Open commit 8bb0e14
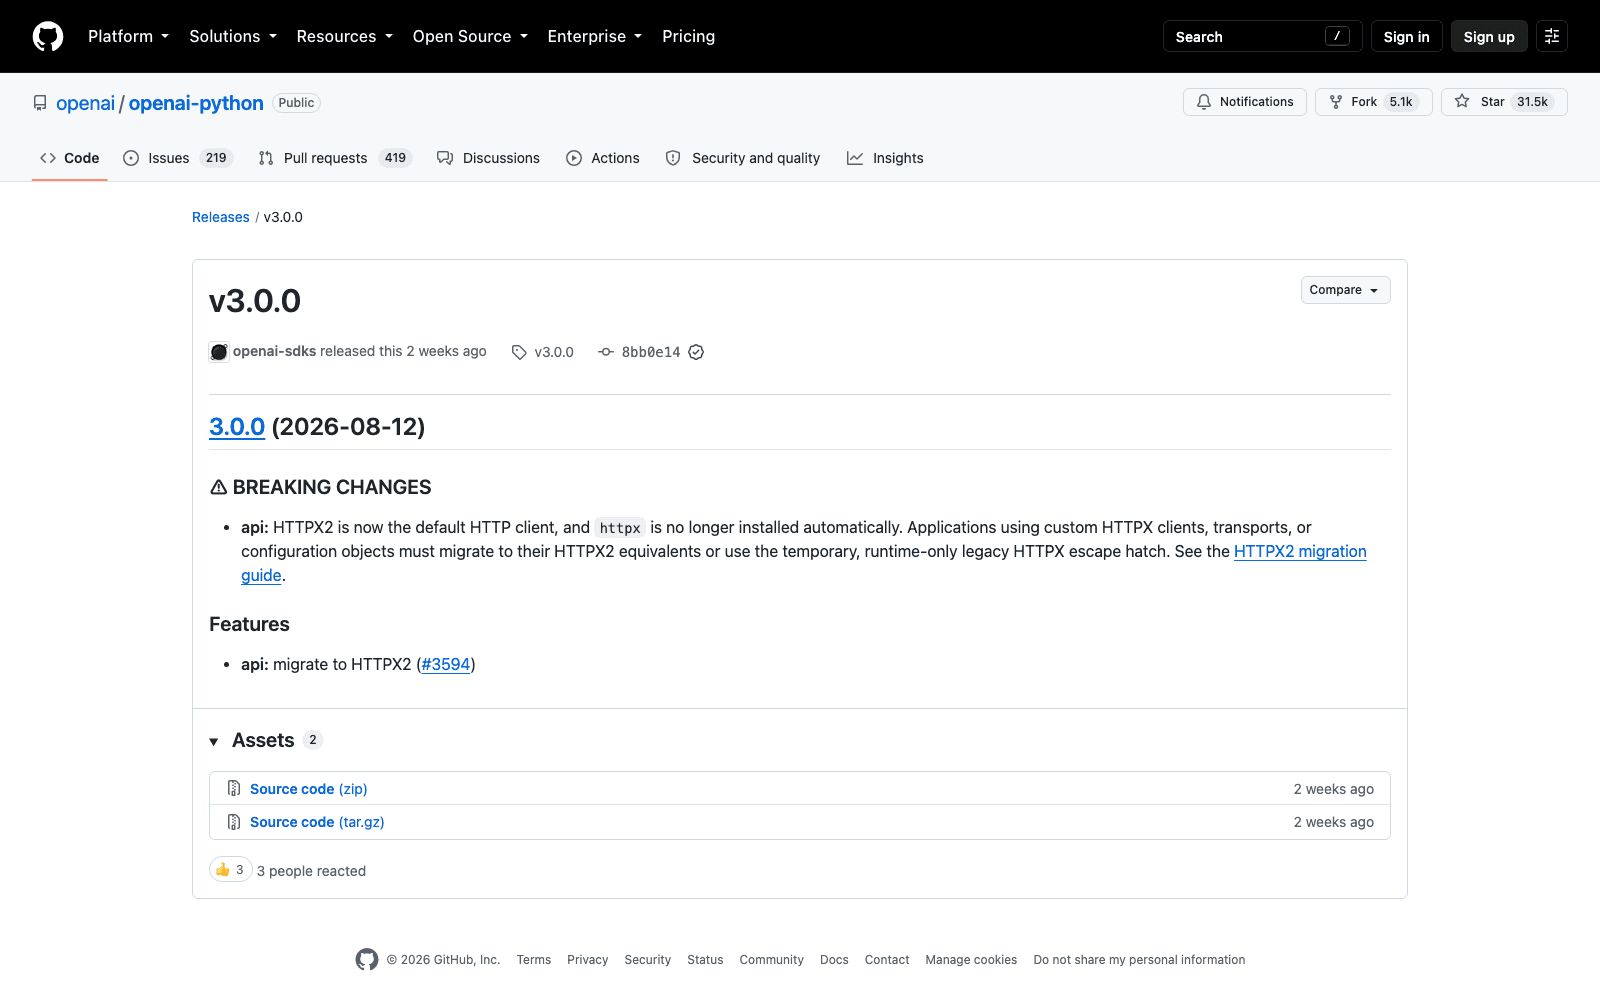1600x1000 pixels. pyautogui.click(x=651, y=352)
